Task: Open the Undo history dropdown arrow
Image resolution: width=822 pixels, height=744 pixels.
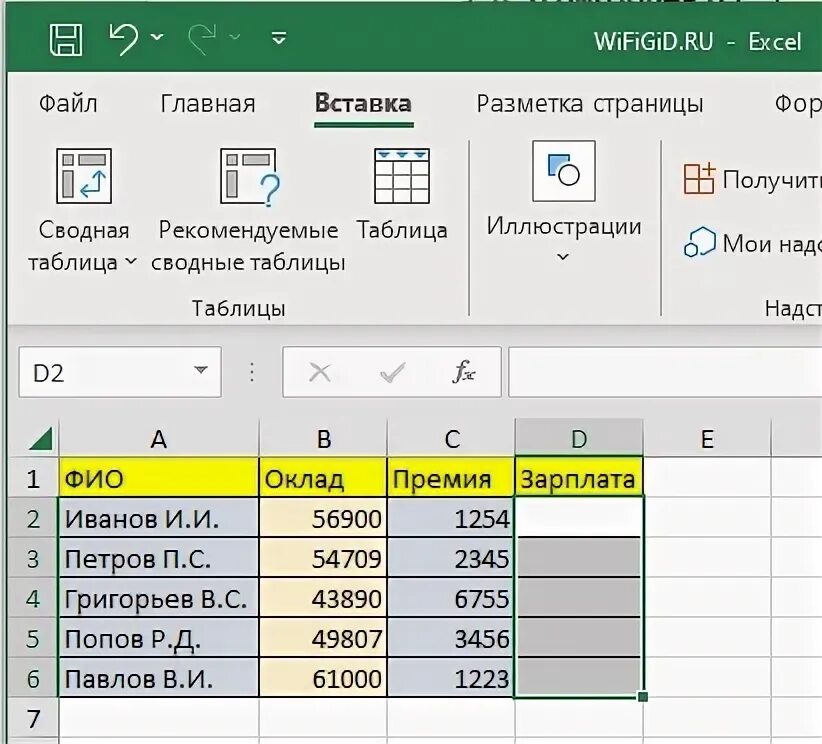Action: (157, 37)
